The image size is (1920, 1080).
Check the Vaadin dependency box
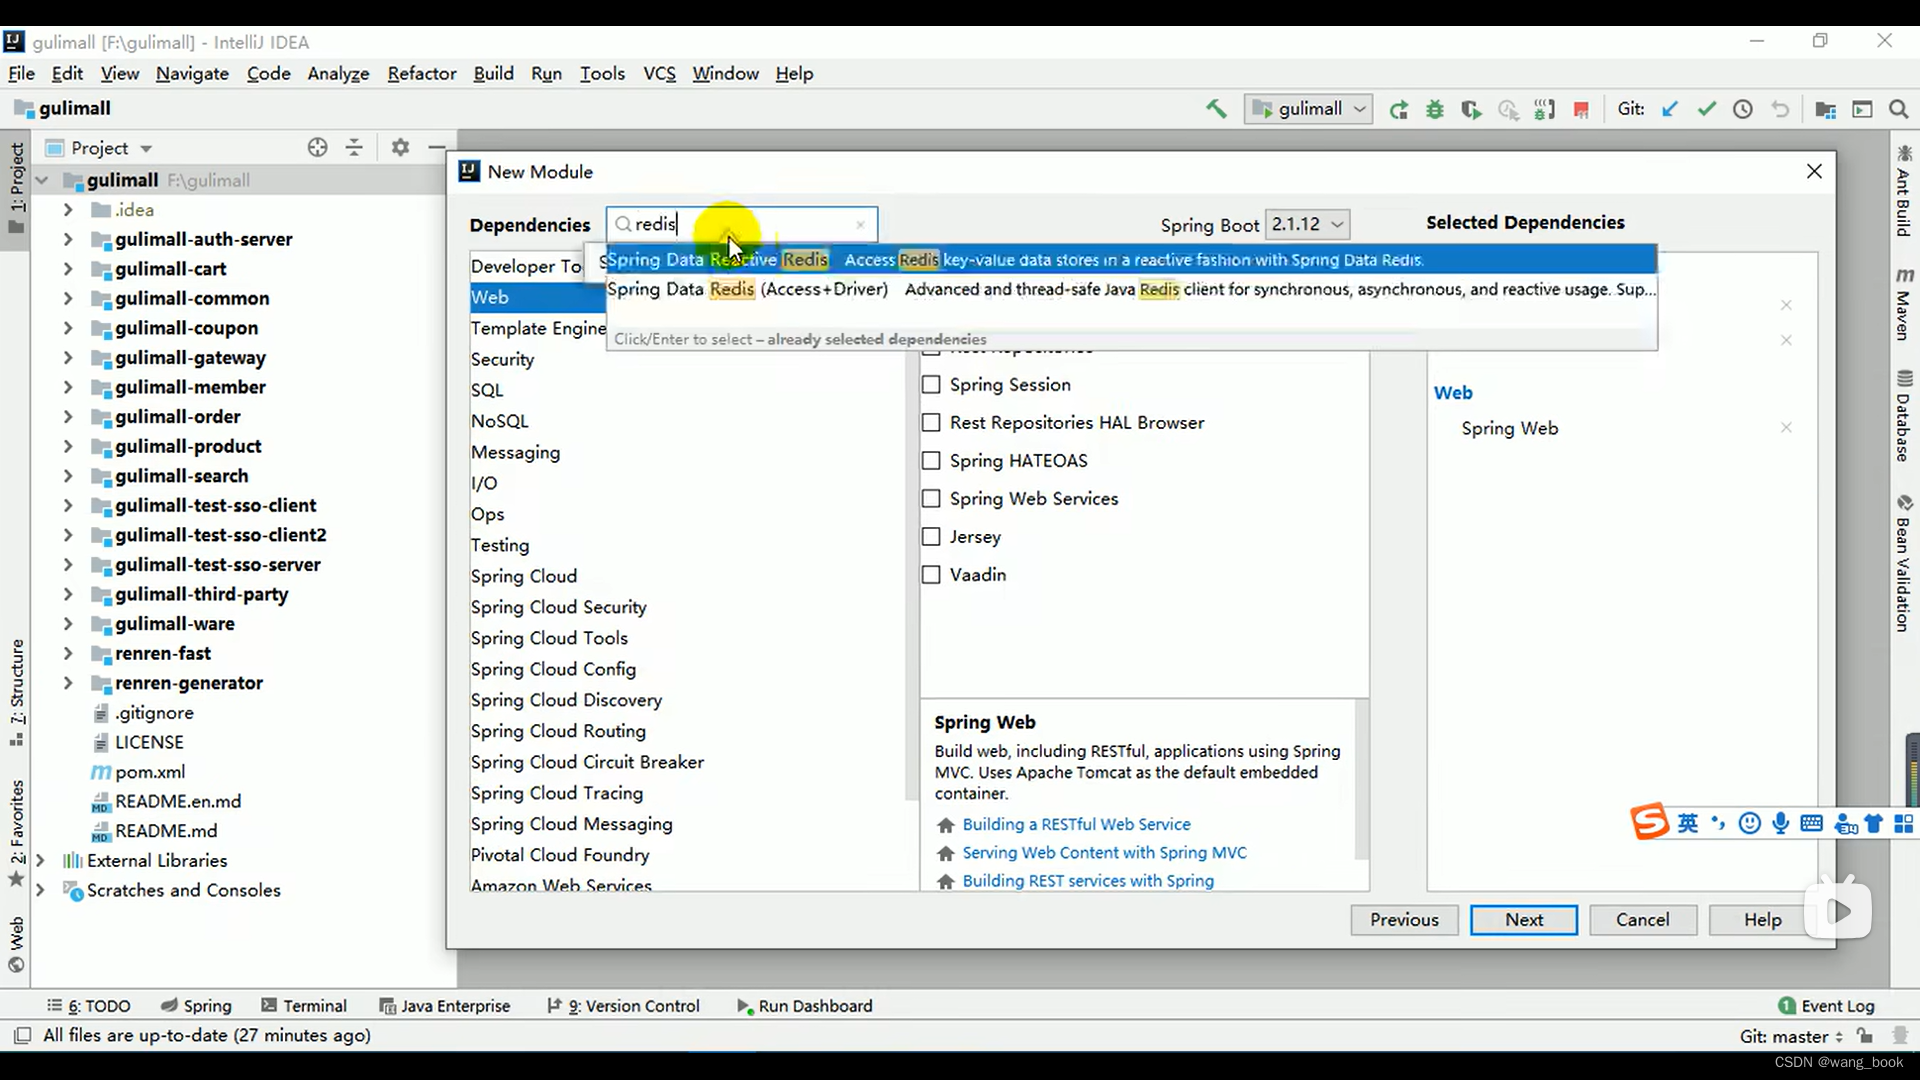(931, 575)
